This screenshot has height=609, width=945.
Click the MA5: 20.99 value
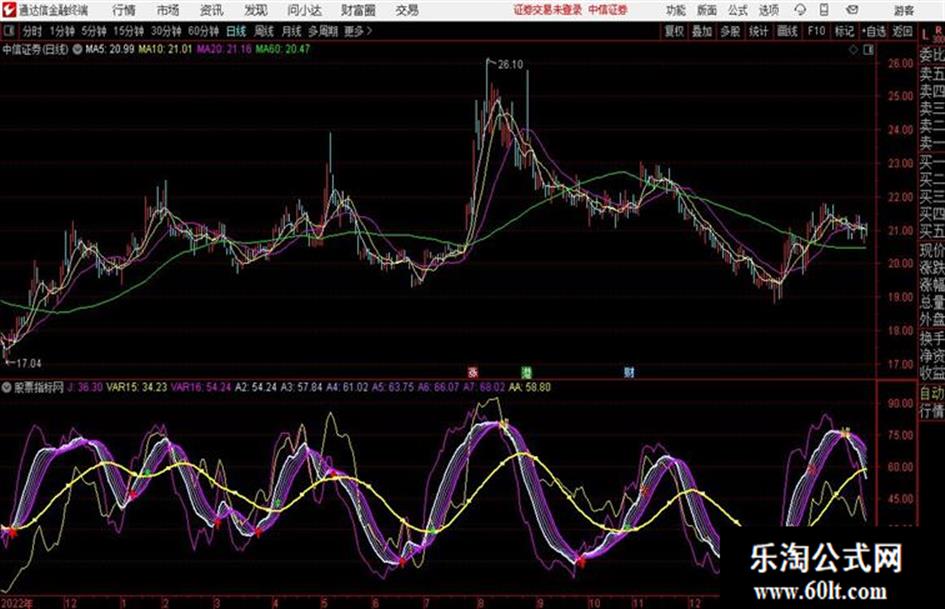(110, 49)
